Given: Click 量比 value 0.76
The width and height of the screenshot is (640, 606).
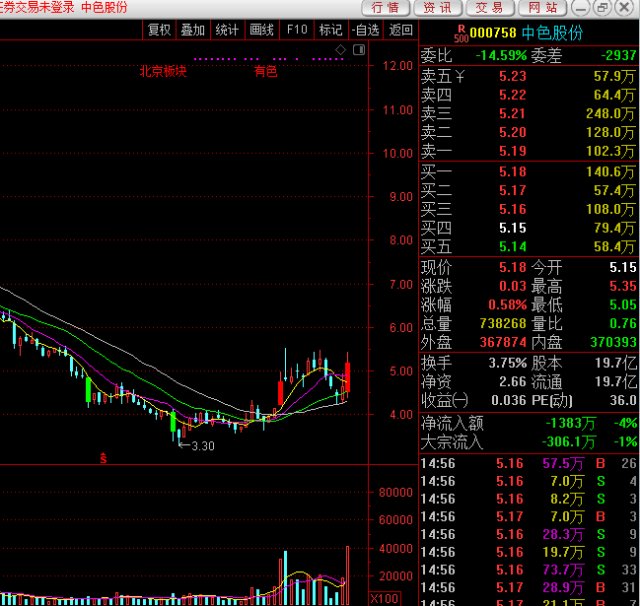Looking at the screenshot, I should 623,323.
